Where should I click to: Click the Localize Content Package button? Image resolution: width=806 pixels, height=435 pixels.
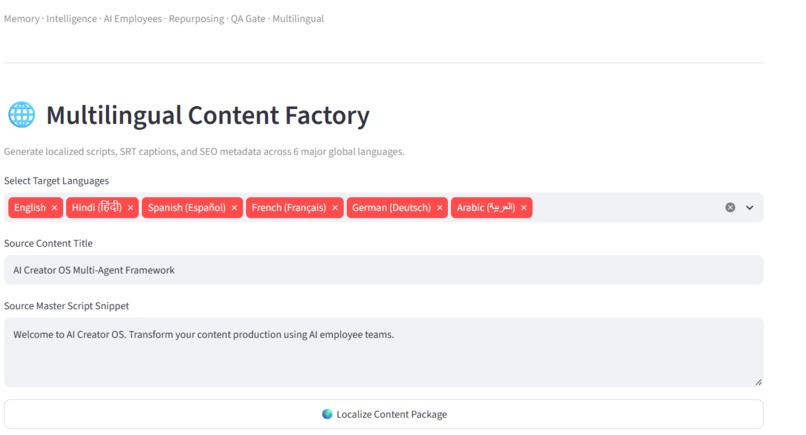point(383,414)
